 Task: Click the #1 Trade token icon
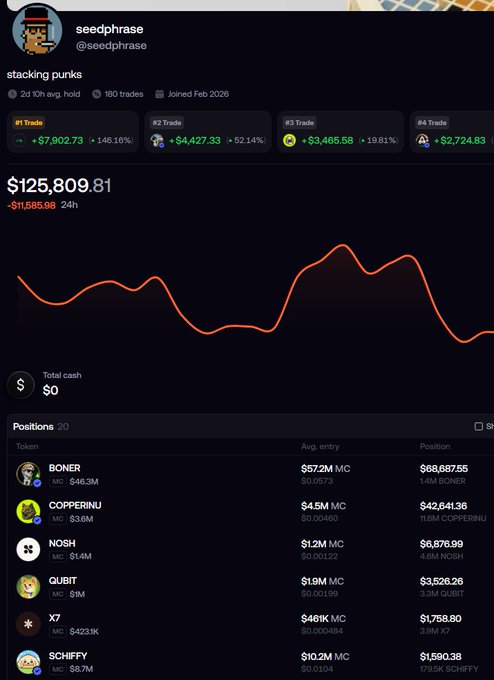(19, 141)
